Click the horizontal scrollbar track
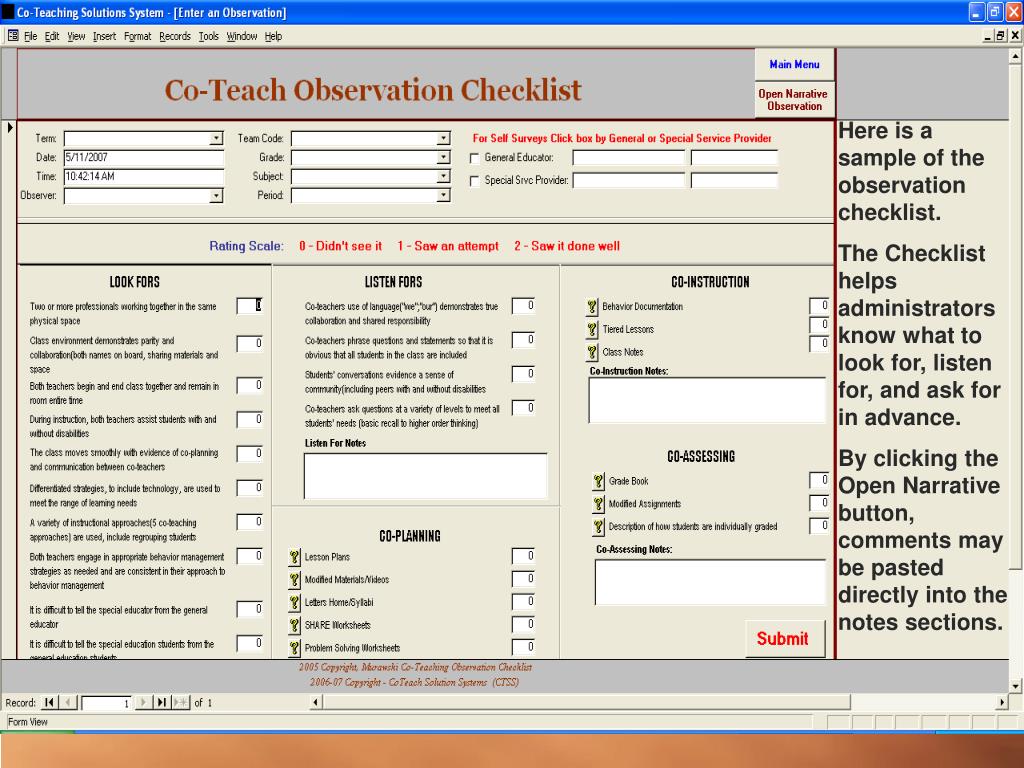The width and height of the screenshot is (1024, 768). (x=923, y=703)
